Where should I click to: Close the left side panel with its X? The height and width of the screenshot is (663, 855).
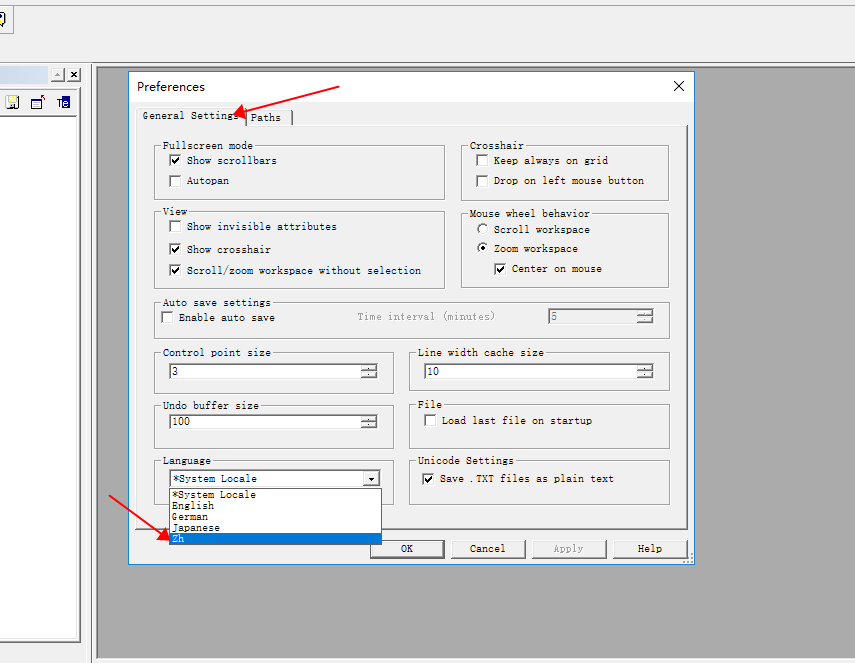[74, 75]
